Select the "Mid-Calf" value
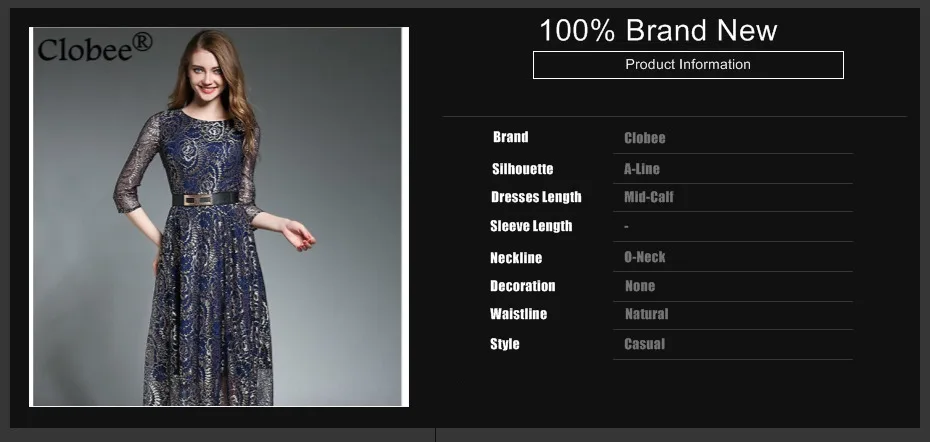The width and height of the screenshot is (930, 442). [x=649, y=197]
